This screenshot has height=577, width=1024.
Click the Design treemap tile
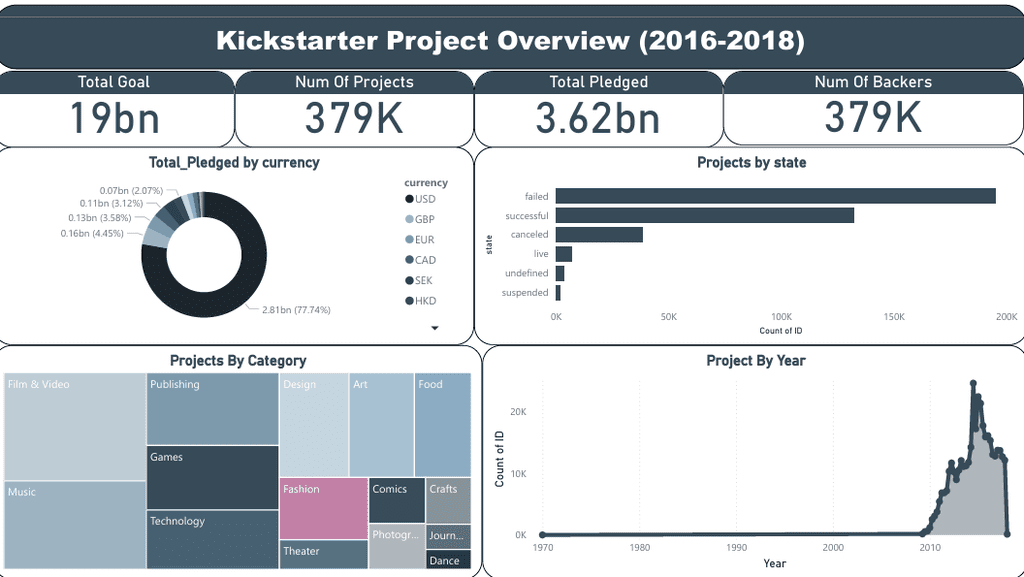(314, 425)
